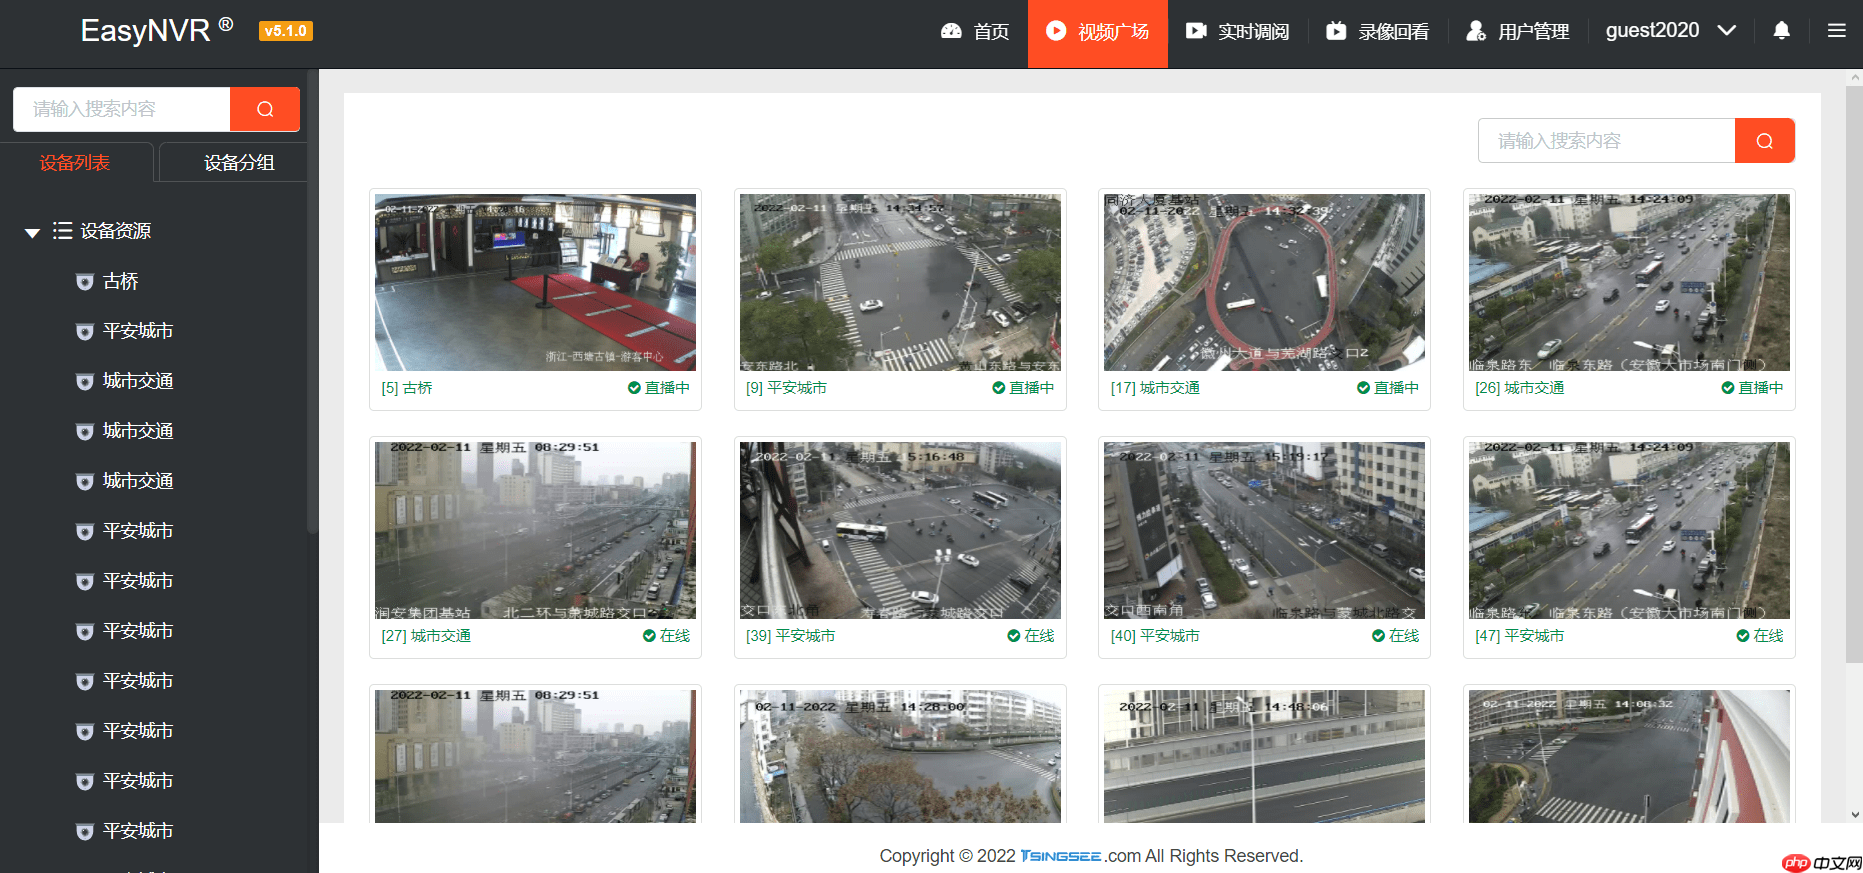Collapse the 设备资源 tree node
Viewport: 1863px width, 873px height.
[x=32, y=232]
